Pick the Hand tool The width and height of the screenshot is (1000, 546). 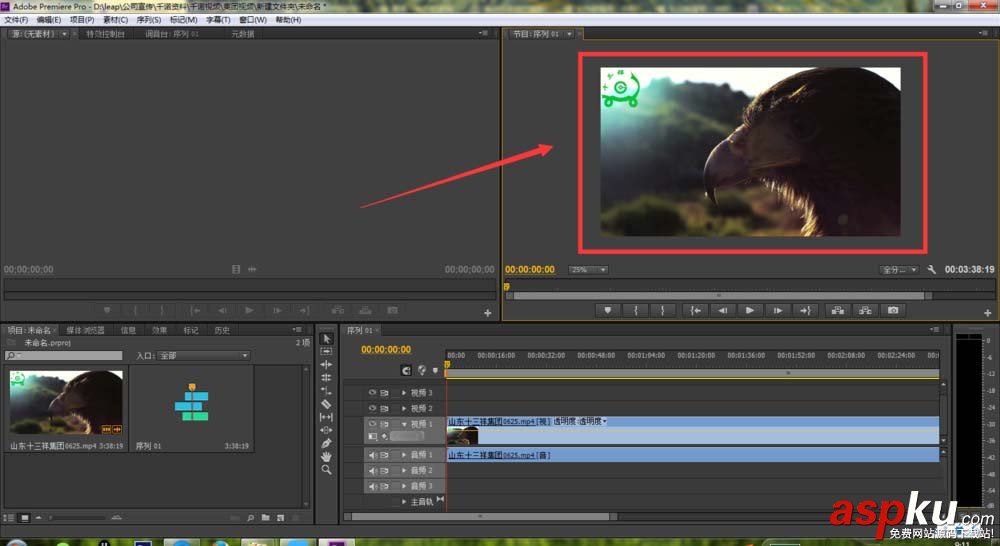(326, 456)
